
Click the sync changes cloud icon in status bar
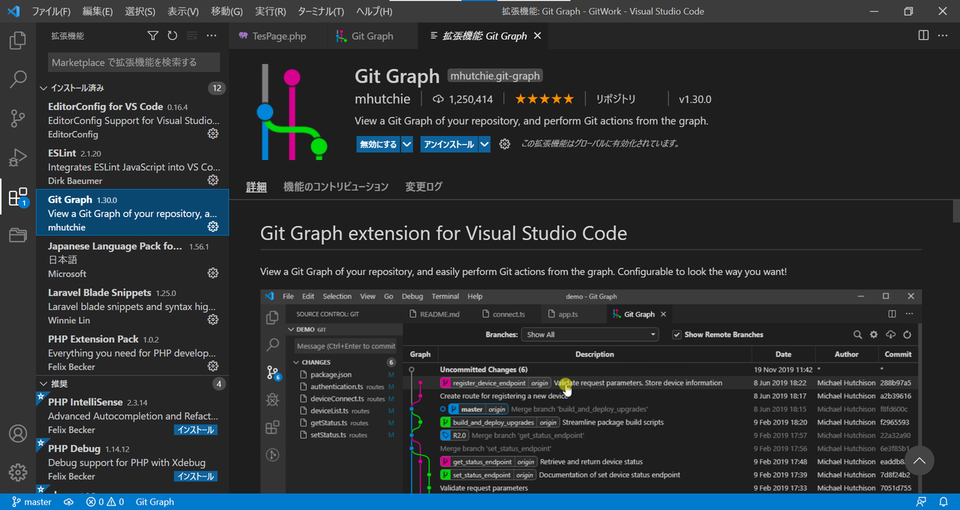(x=69, y=502)
